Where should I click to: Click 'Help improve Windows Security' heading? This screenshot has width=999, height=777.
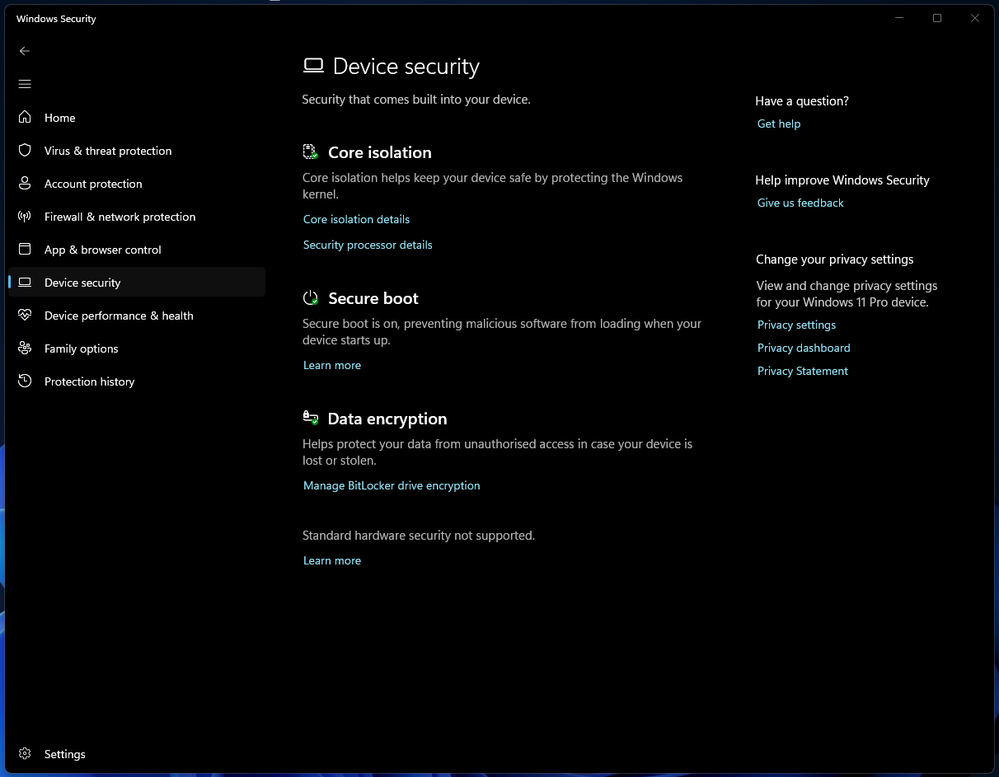[842, 180]
